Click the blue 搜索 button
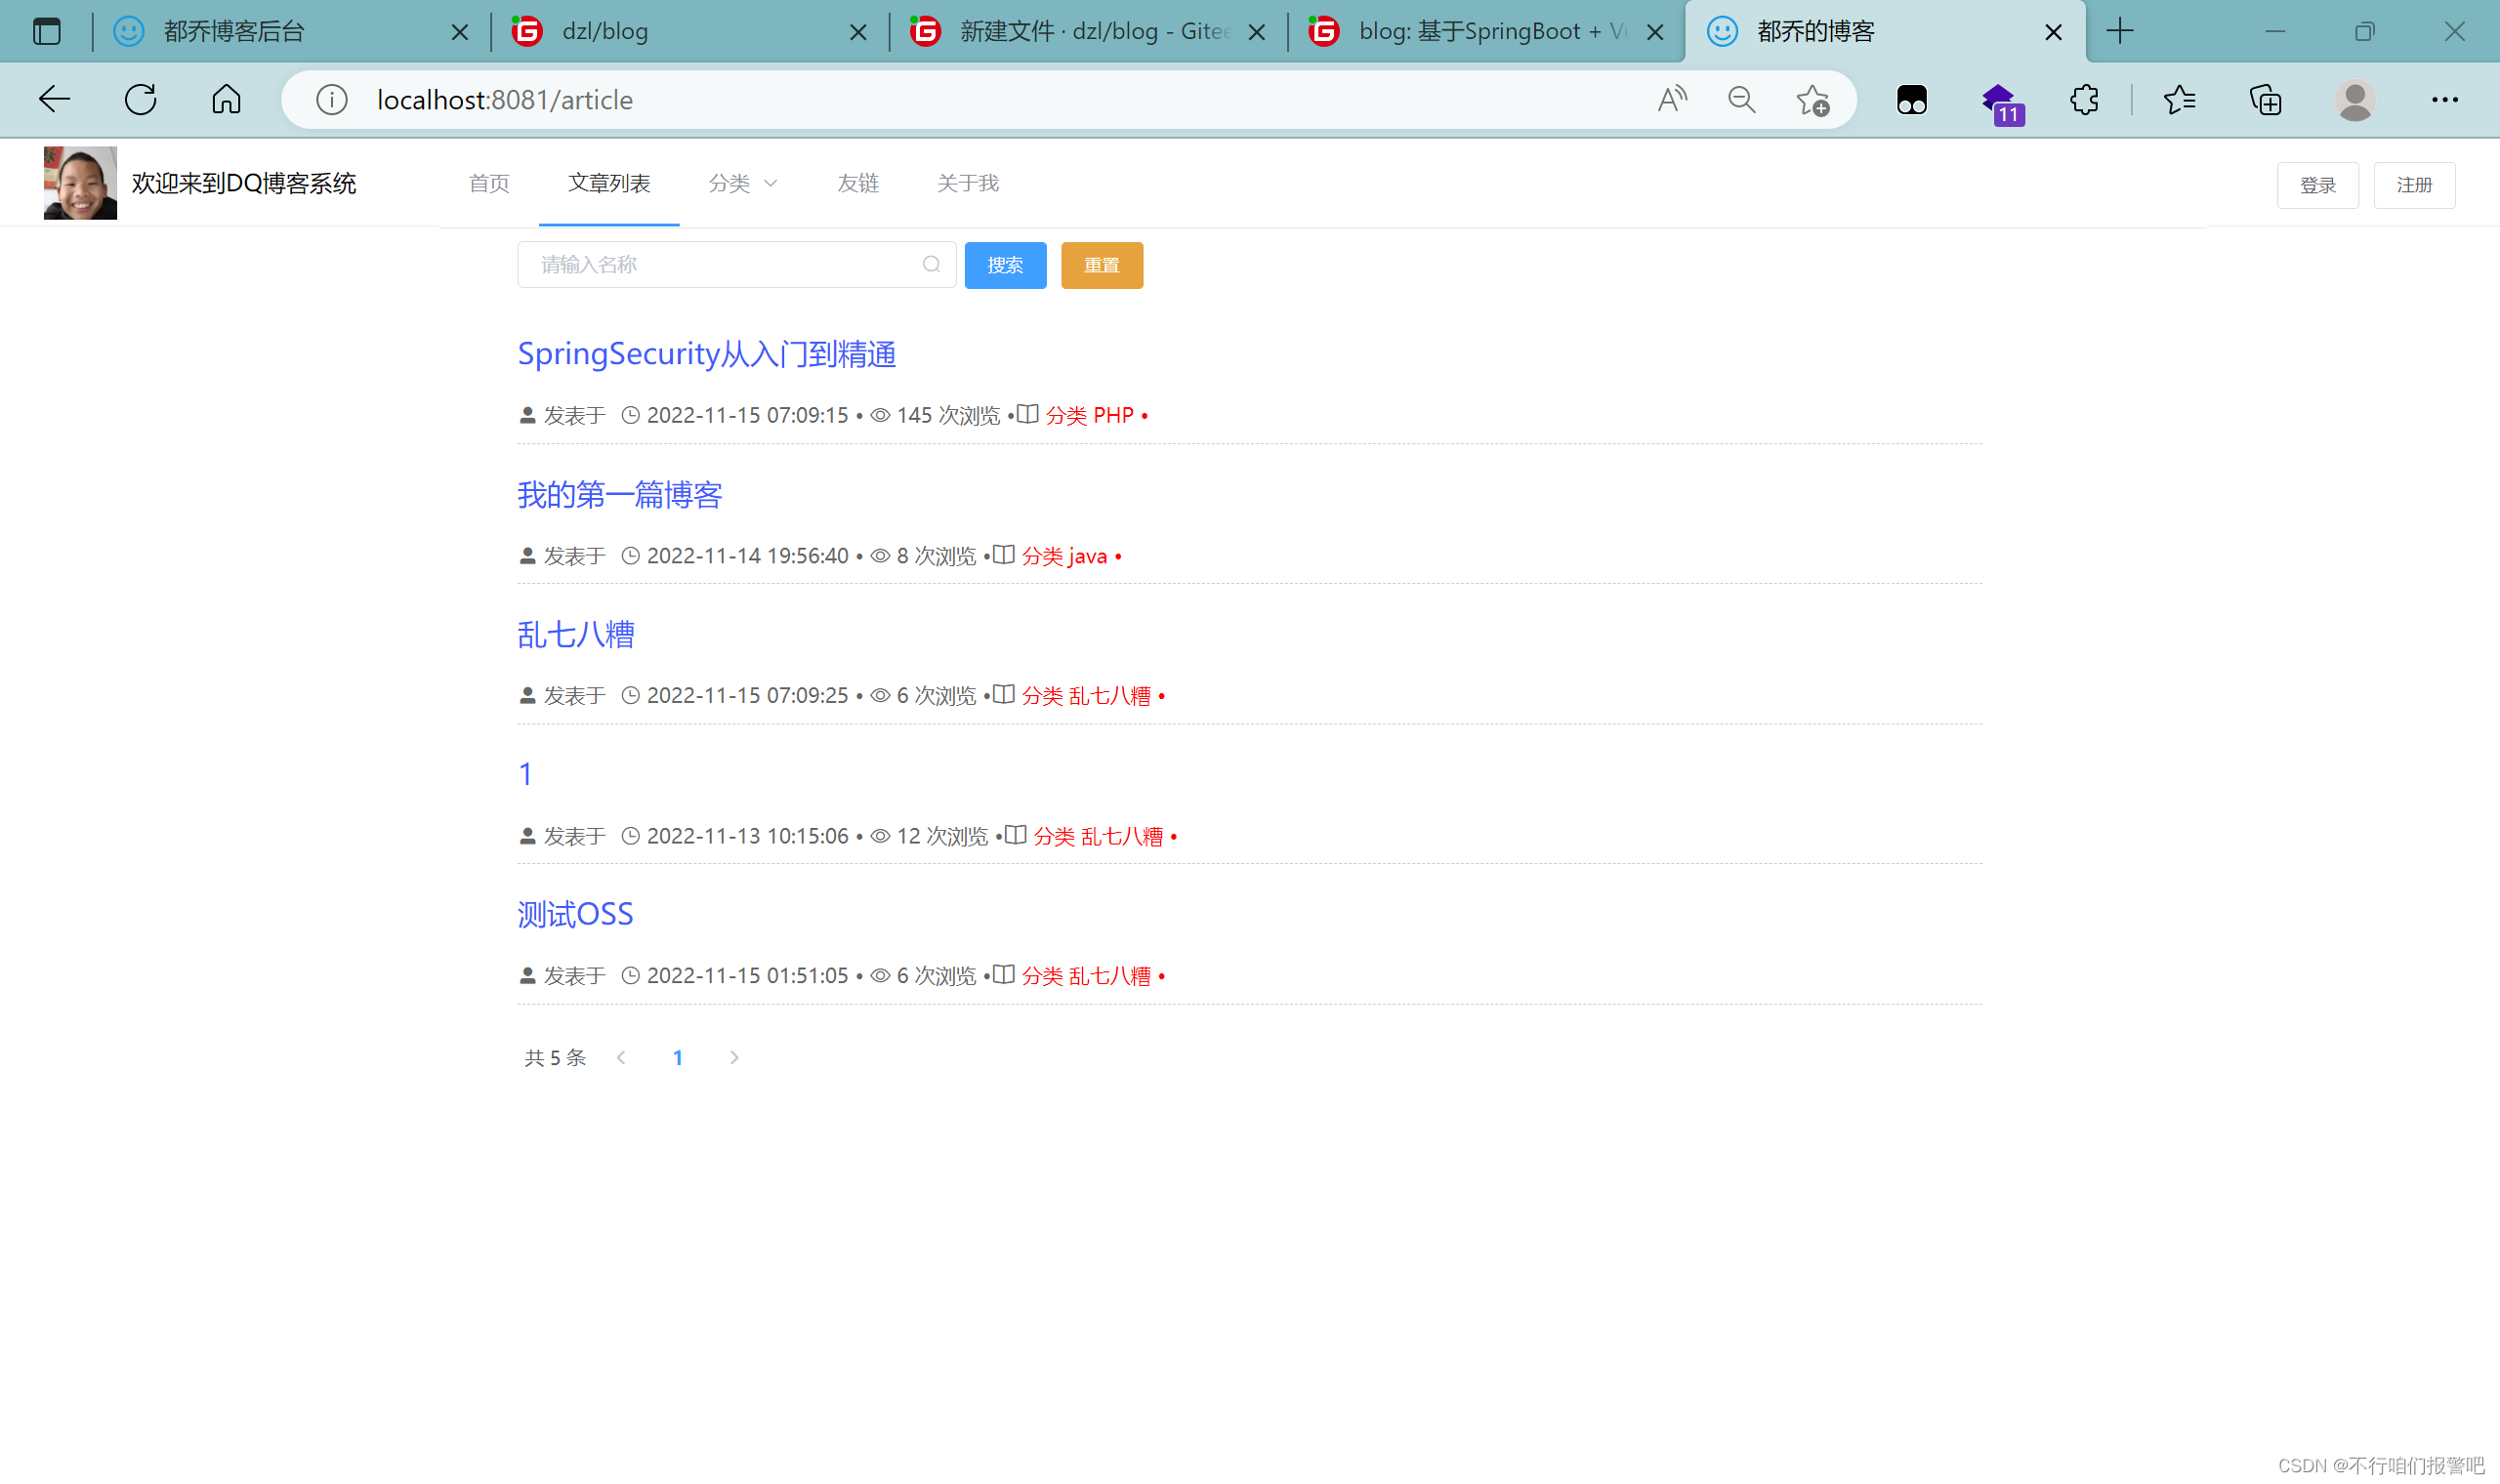2500x1484 pixels. point(1005,265)
